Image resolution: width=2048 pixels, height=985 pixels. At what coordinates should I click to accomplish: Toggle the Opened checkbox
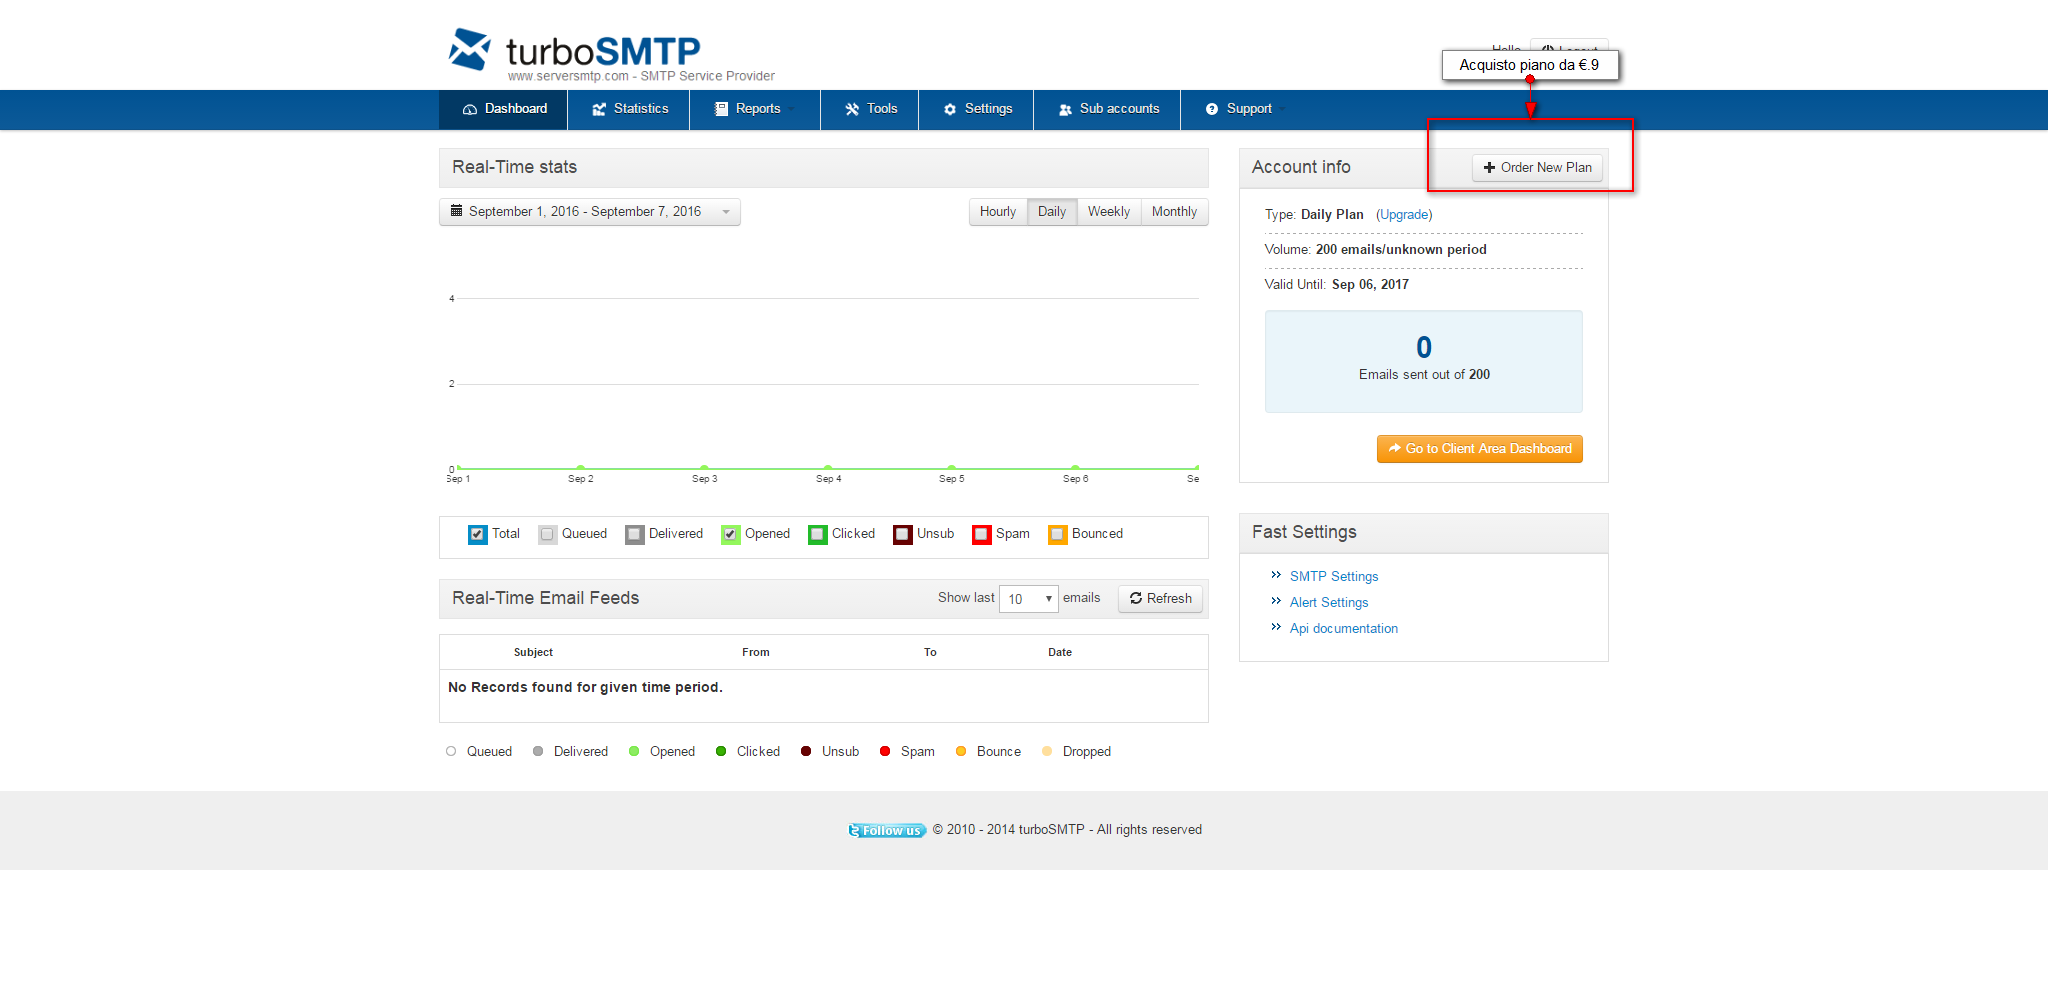click(731, 534)
